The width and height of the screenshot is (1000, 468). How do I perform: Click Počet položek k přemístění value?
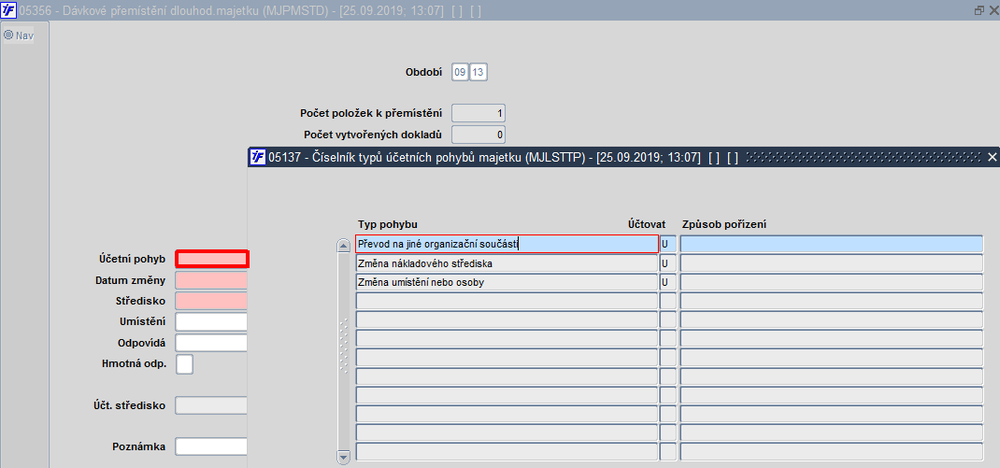pyautogui.click(x=478, y=113)
